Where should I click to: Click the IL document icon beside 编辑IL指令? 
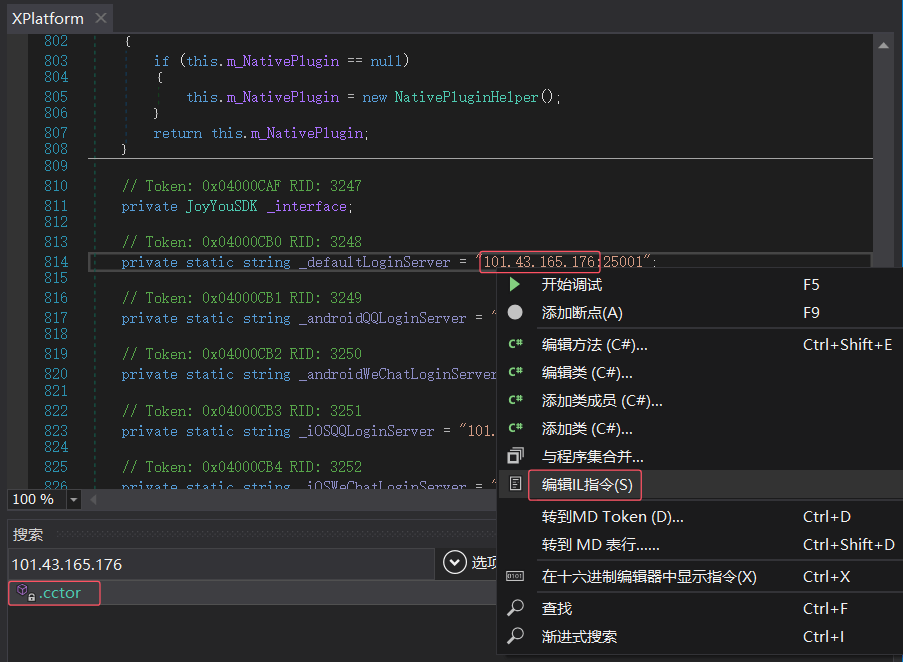point(516,485)
